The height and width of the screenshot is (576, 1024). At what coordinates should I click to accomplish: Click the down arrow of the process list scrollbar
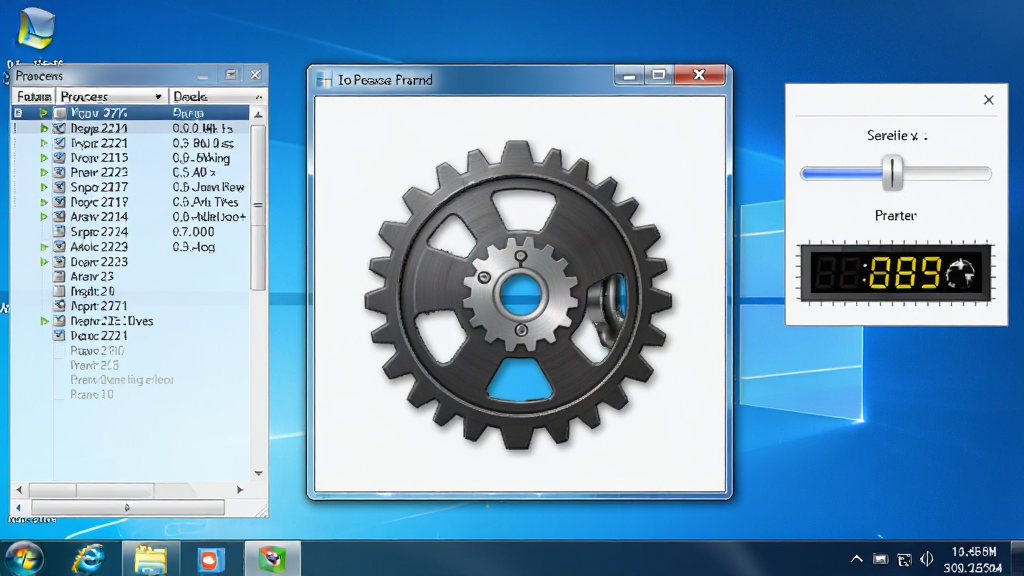[x=259, y=473]
